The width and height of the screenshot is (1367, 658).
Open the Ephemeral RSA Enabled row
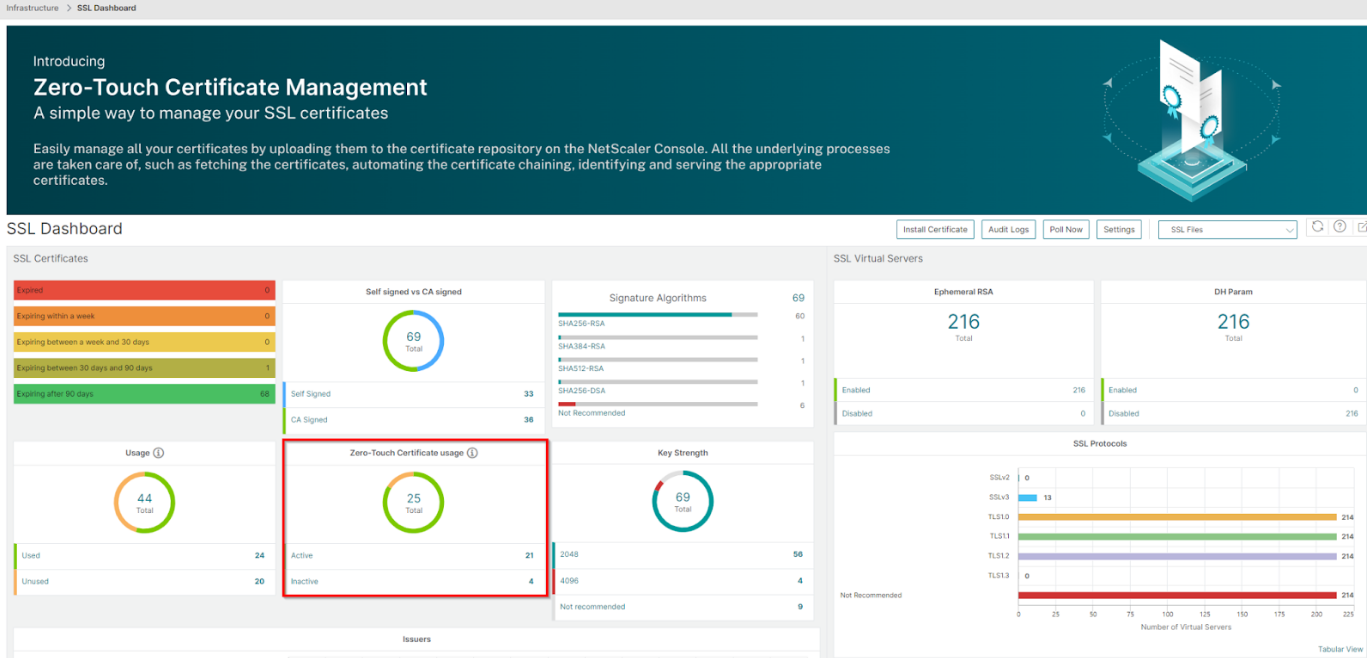coord(963,390)
